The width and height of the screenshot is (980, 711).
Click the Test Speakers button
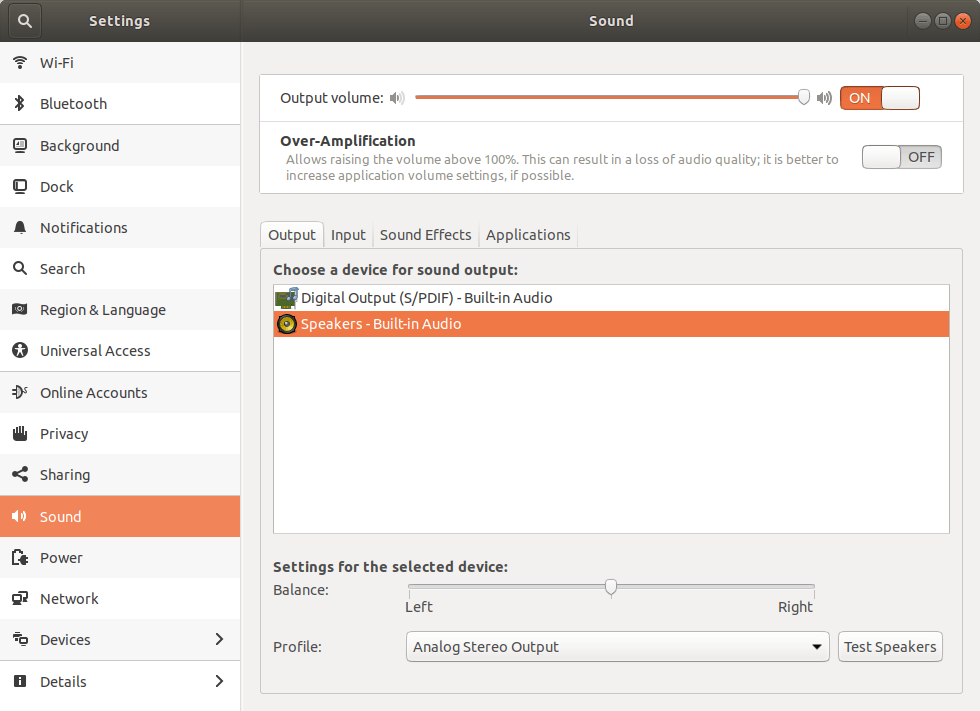coord(890,646)
